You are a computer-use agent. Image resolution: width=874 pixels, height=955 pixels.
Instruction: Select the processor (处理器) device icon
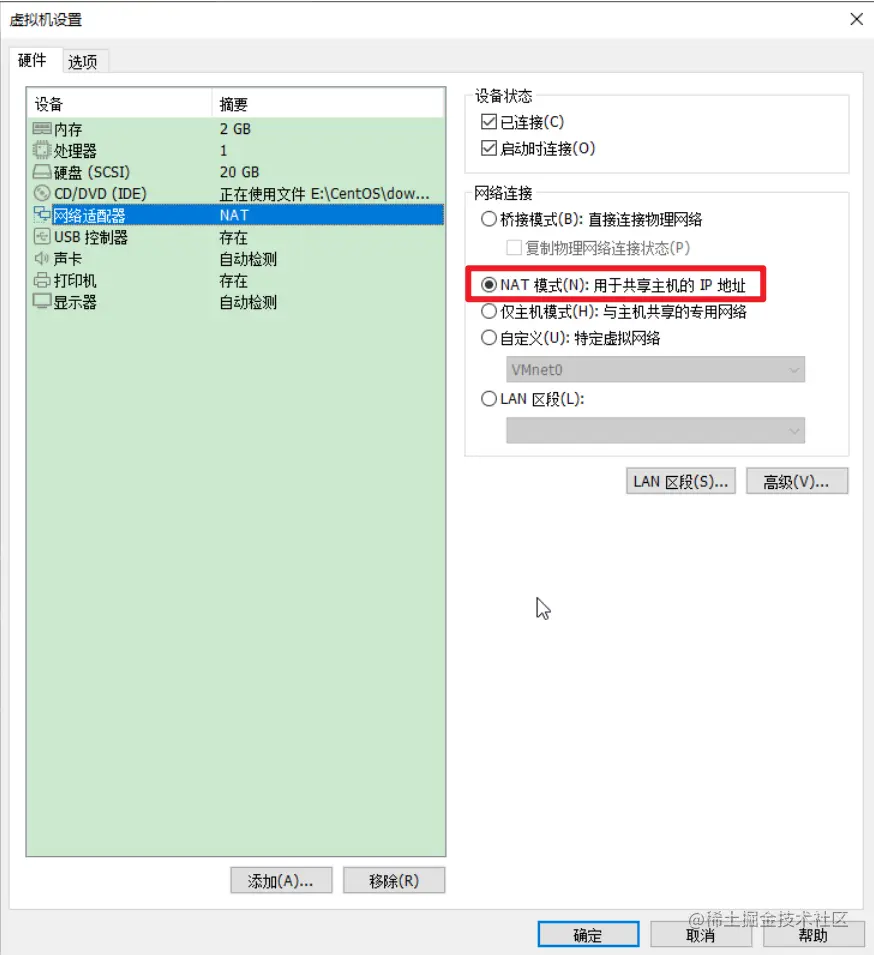[x=41, y=150]
